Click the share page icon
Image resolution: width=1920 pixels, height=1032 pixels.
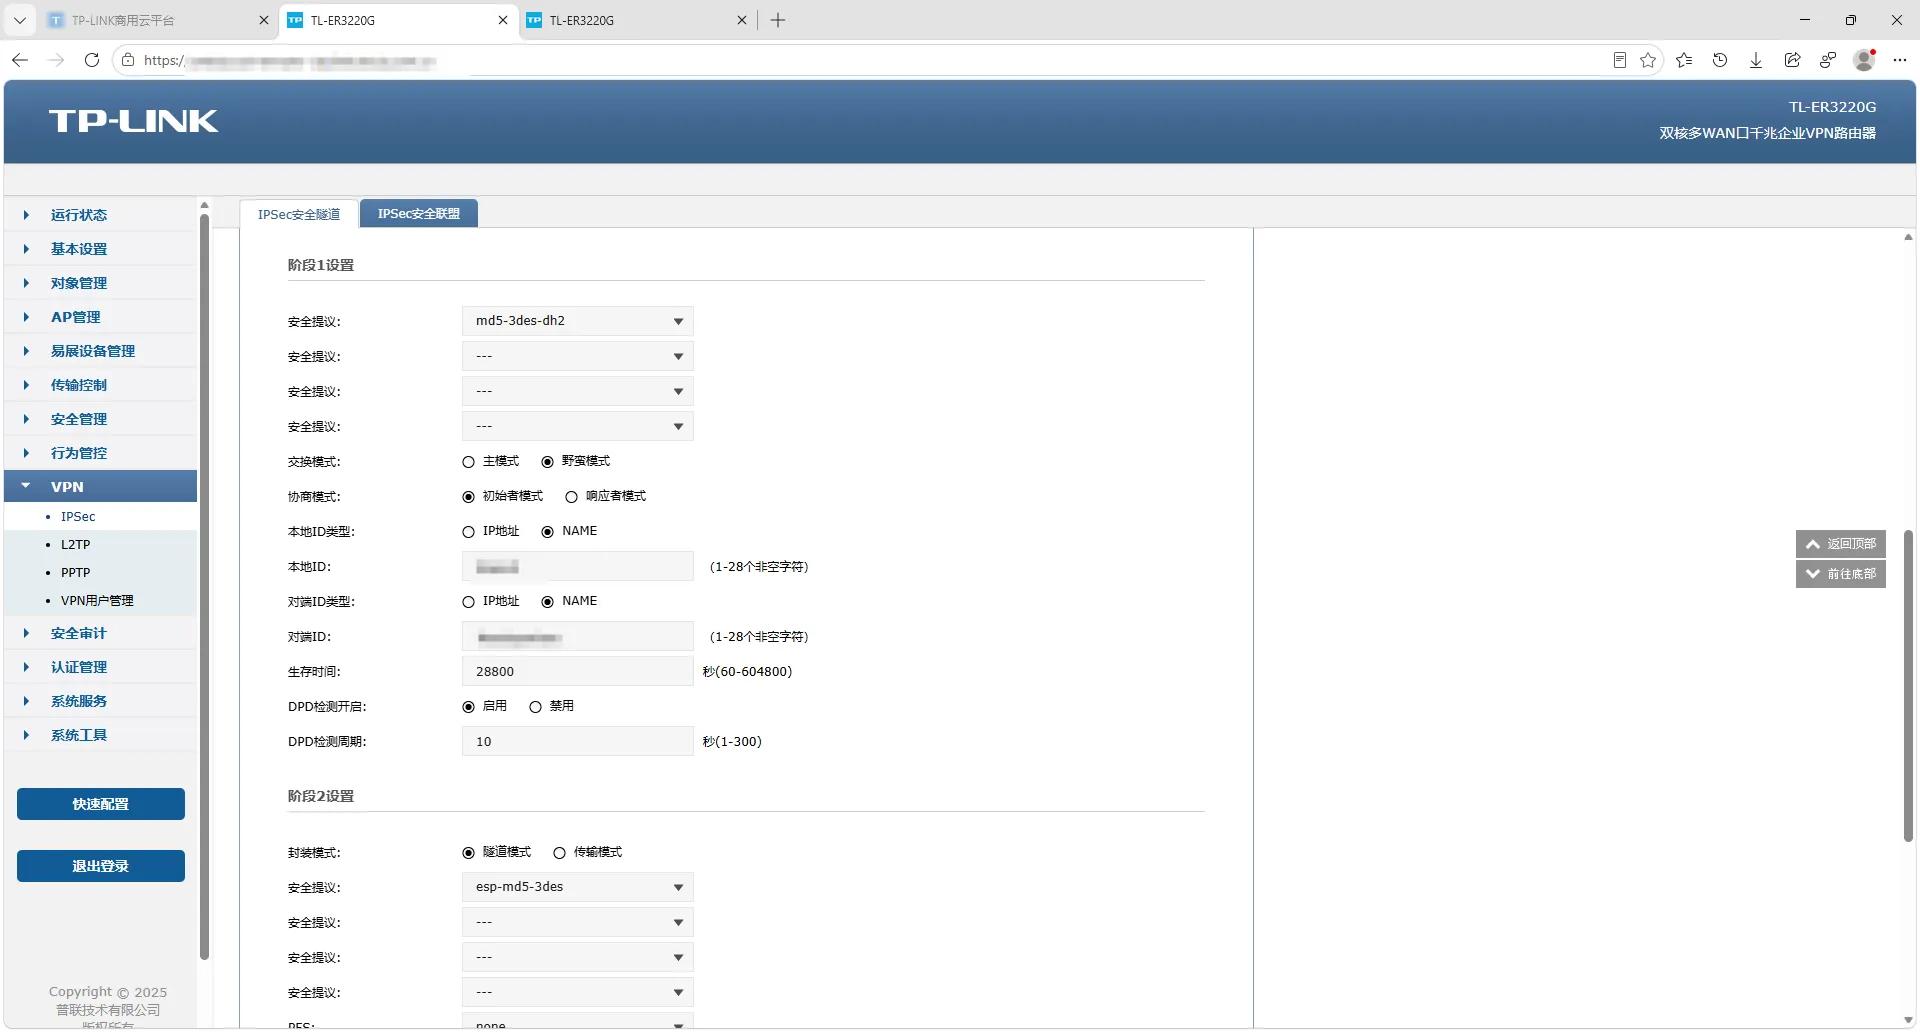pyautogui.click(x=1792, y=60)
